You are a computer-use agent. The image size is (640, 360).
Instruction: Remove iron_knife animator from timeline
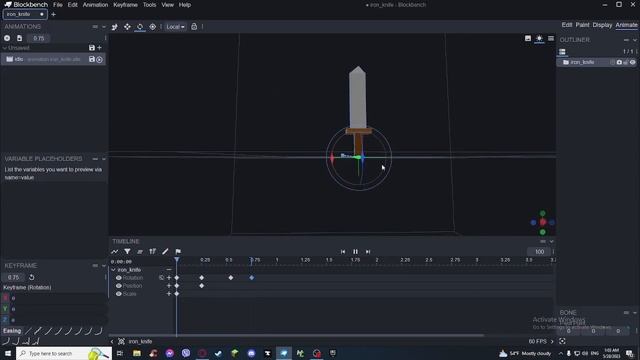[x=169, y=270]
